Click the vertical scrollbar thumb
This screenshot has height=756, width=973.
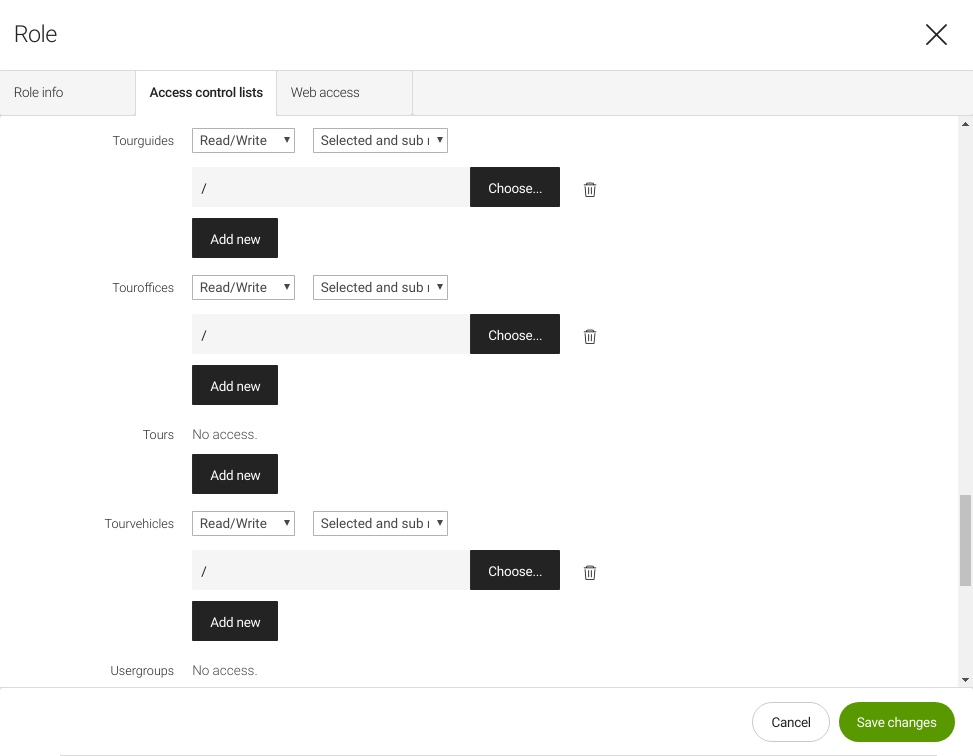tap(965, 540)
